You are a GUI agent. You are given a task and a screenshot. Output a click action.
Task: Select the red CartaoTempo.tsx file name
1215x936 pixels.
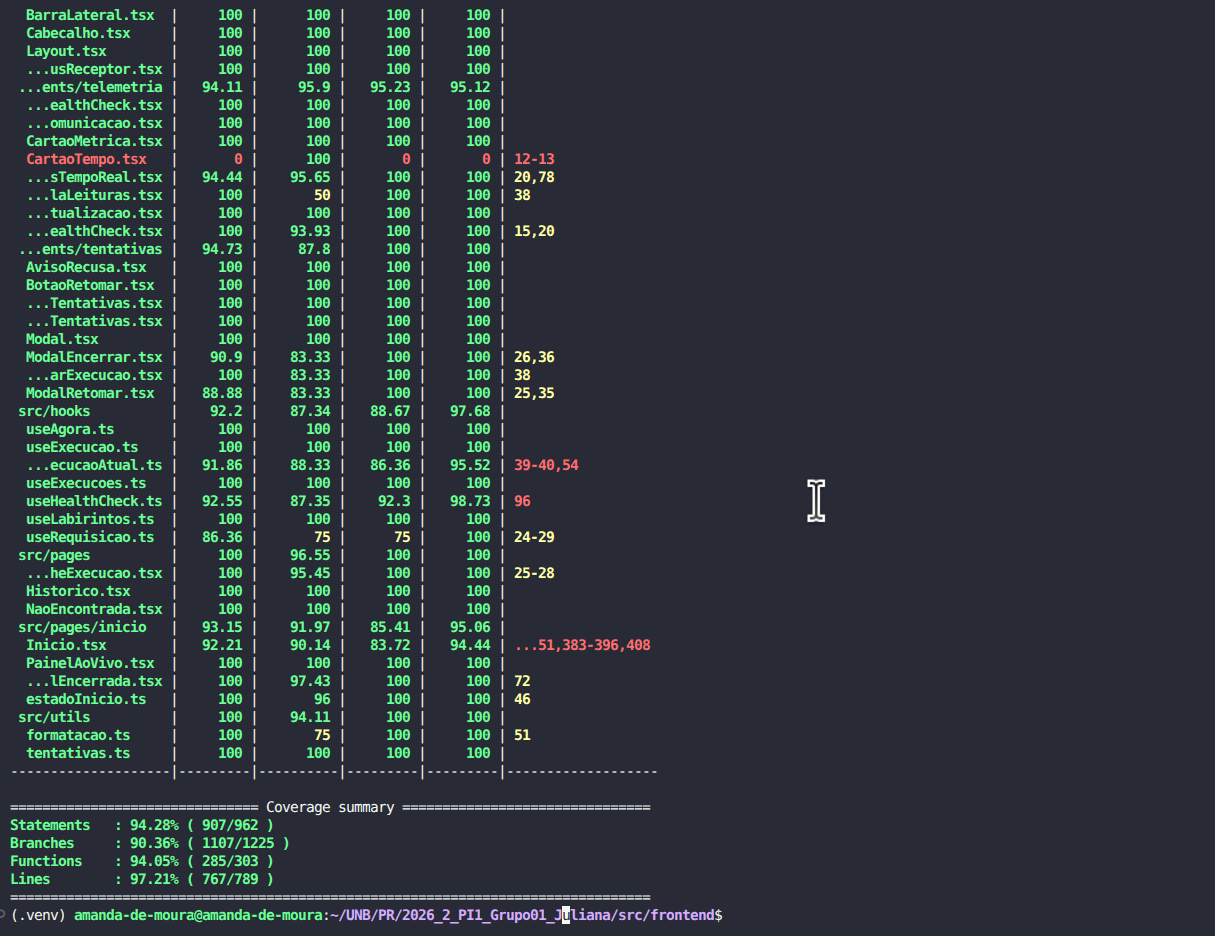86,159
